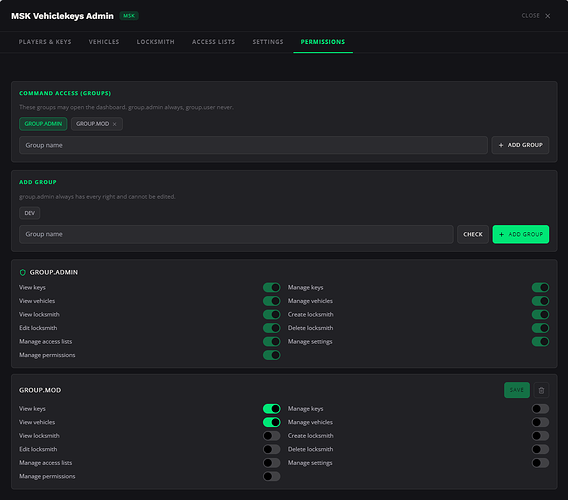The height and width of the screenshot is (500, 568).
Task: Open the Vehicles tab
Action: (x=104, y=42)
